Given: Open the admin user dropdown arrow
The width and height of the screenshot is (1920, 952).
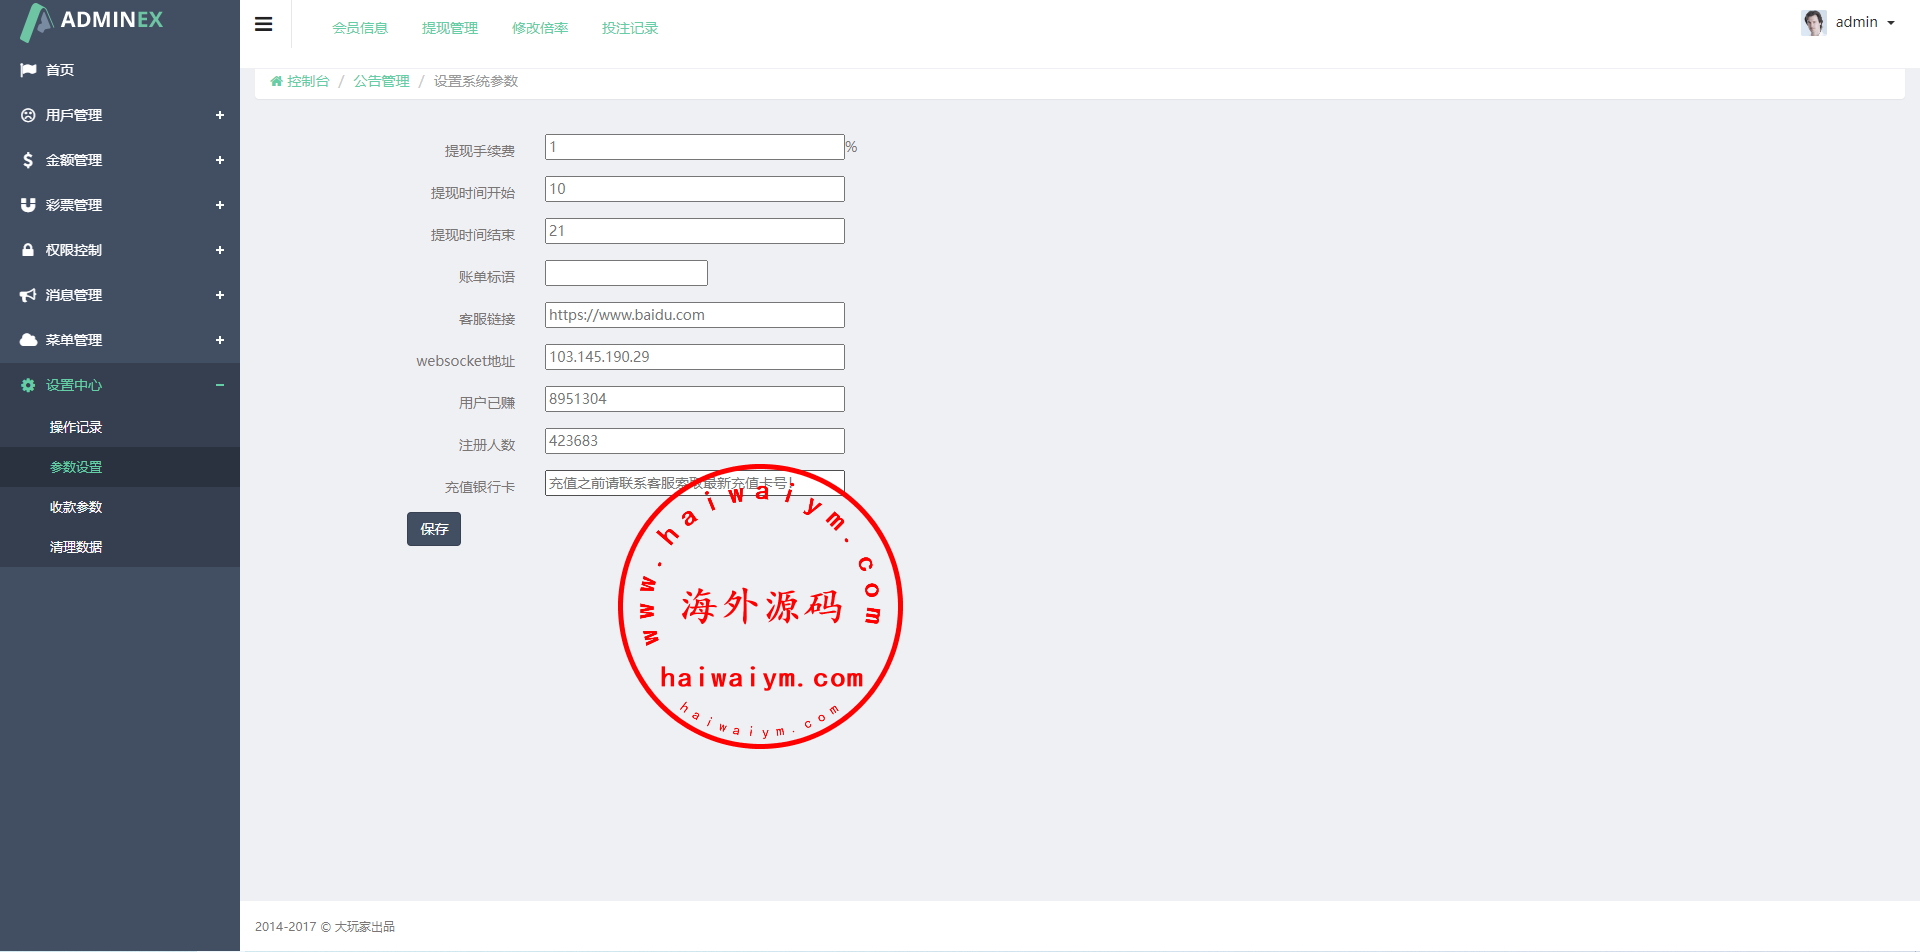Looking at the screenshot, I should pyautogui.click(x=1891, y=23).
